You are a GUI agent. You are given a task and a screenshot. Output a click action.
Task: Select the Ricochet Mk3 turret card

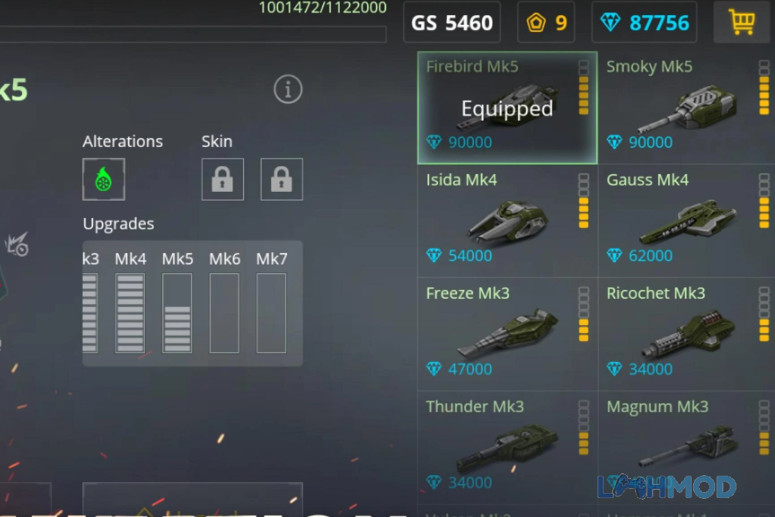(x=687, y=334)
